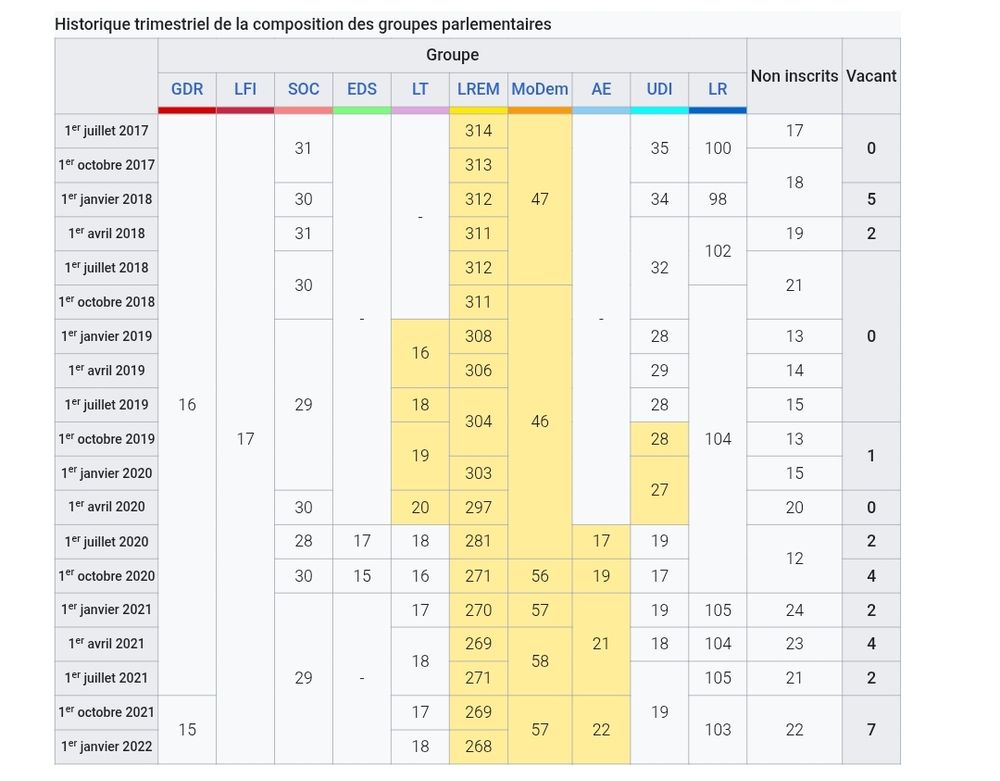Viewport: 1000px width, 781px height.
Task: Select row header 1er avril 2020
Action: [x=107, y=507]
